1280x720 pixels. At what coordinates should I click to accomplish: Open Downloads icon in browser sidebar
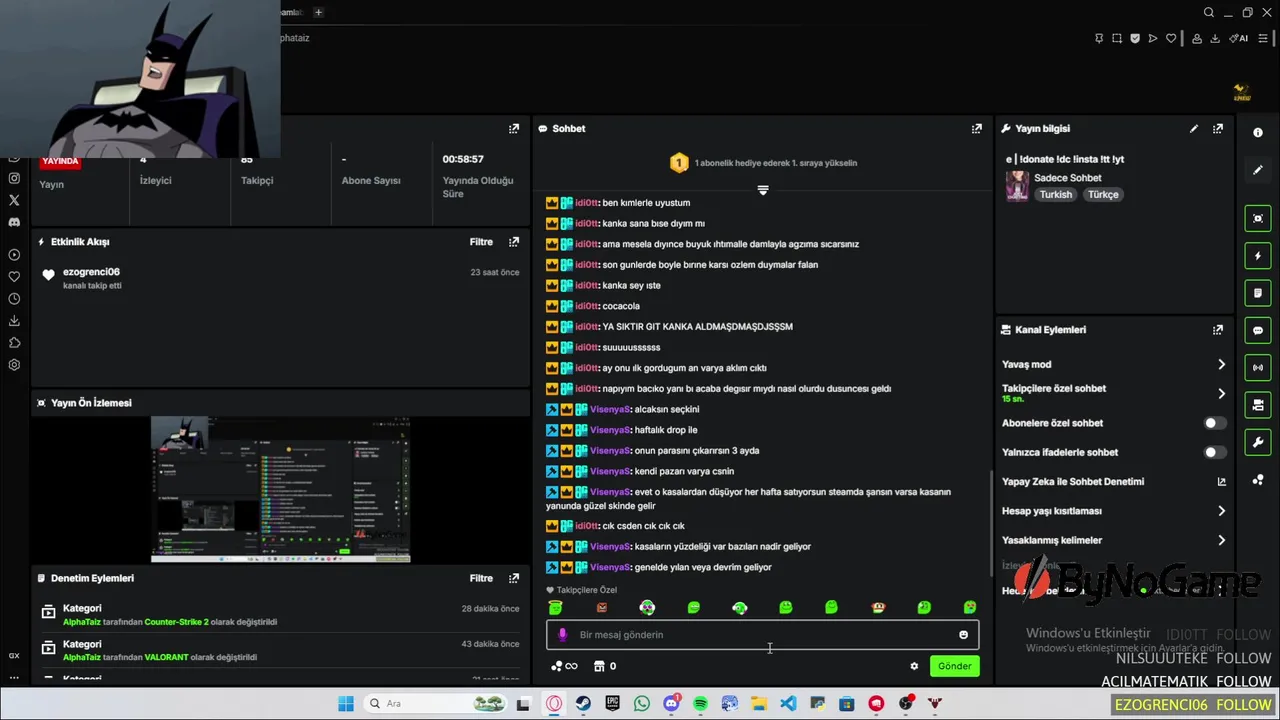(x=14, y=321)
